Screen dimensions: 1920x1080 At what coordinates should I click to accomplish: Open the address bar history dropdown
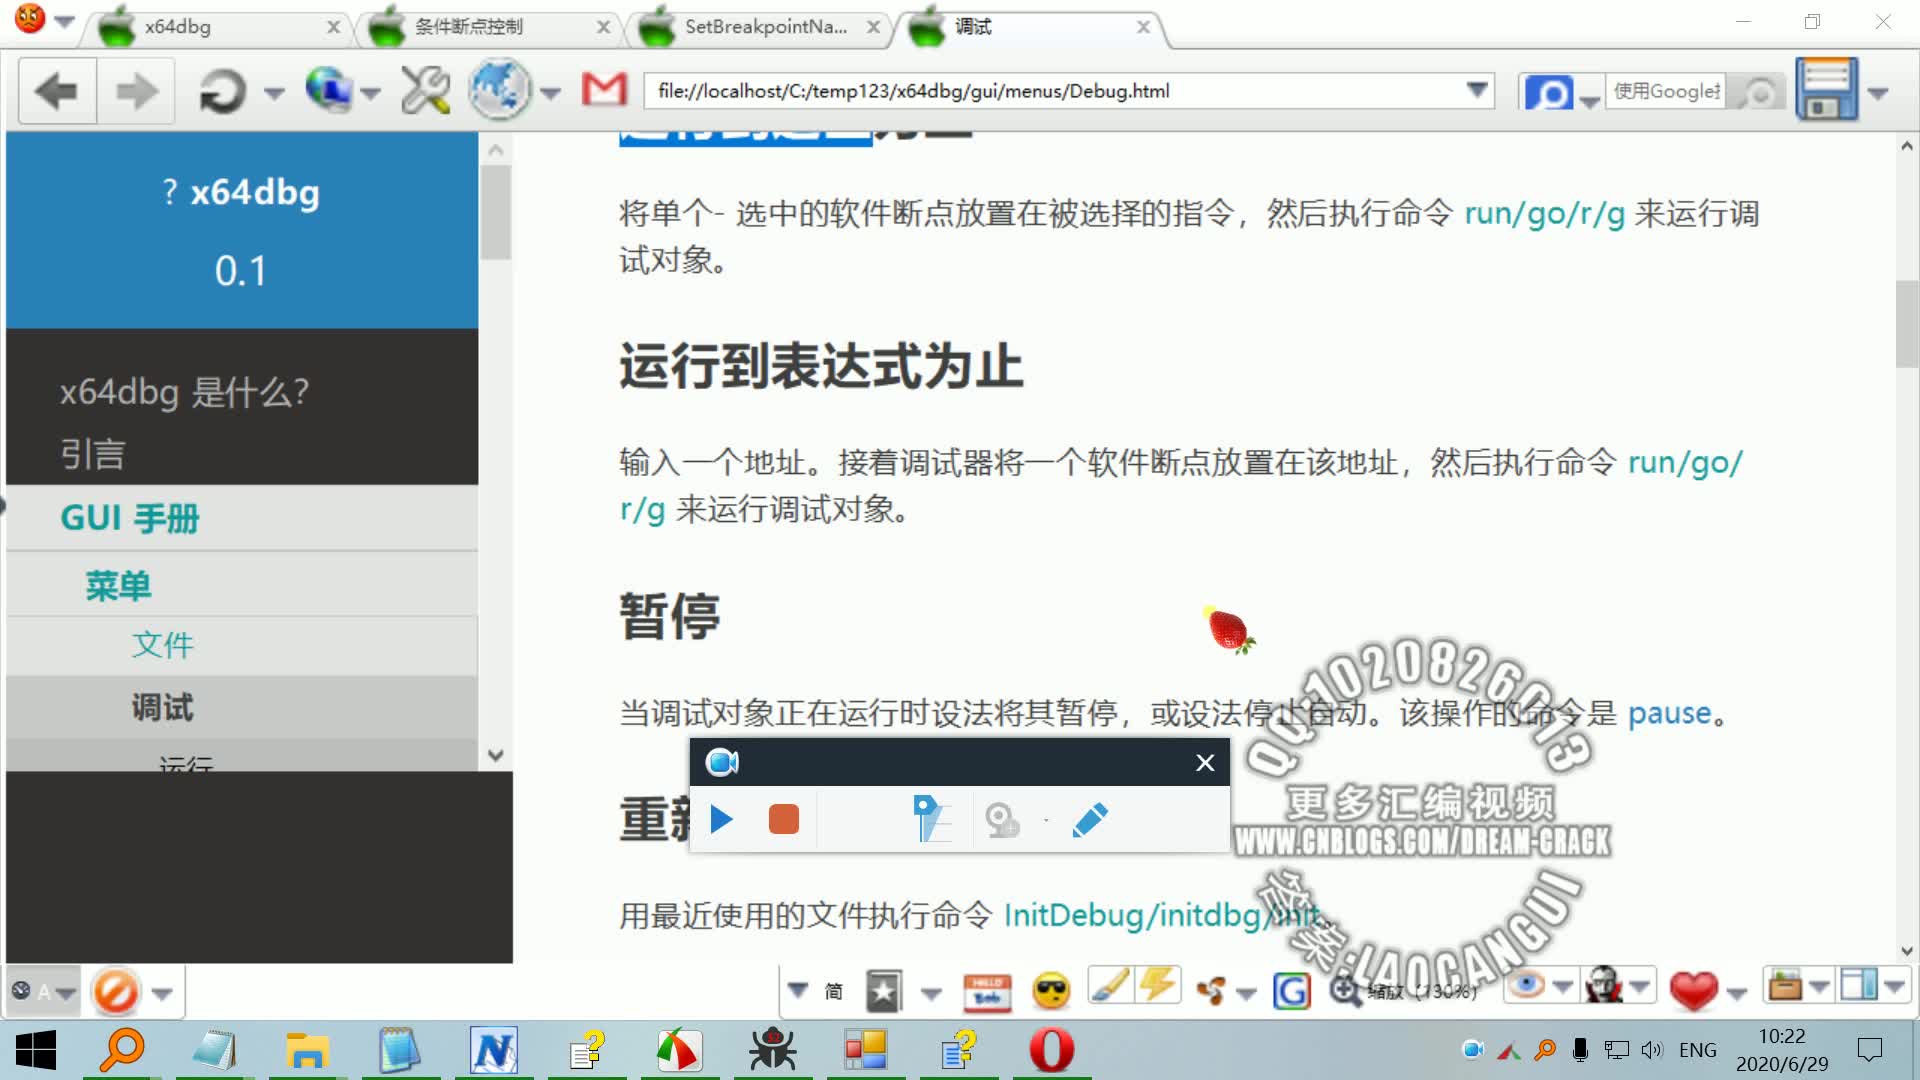1478,90
